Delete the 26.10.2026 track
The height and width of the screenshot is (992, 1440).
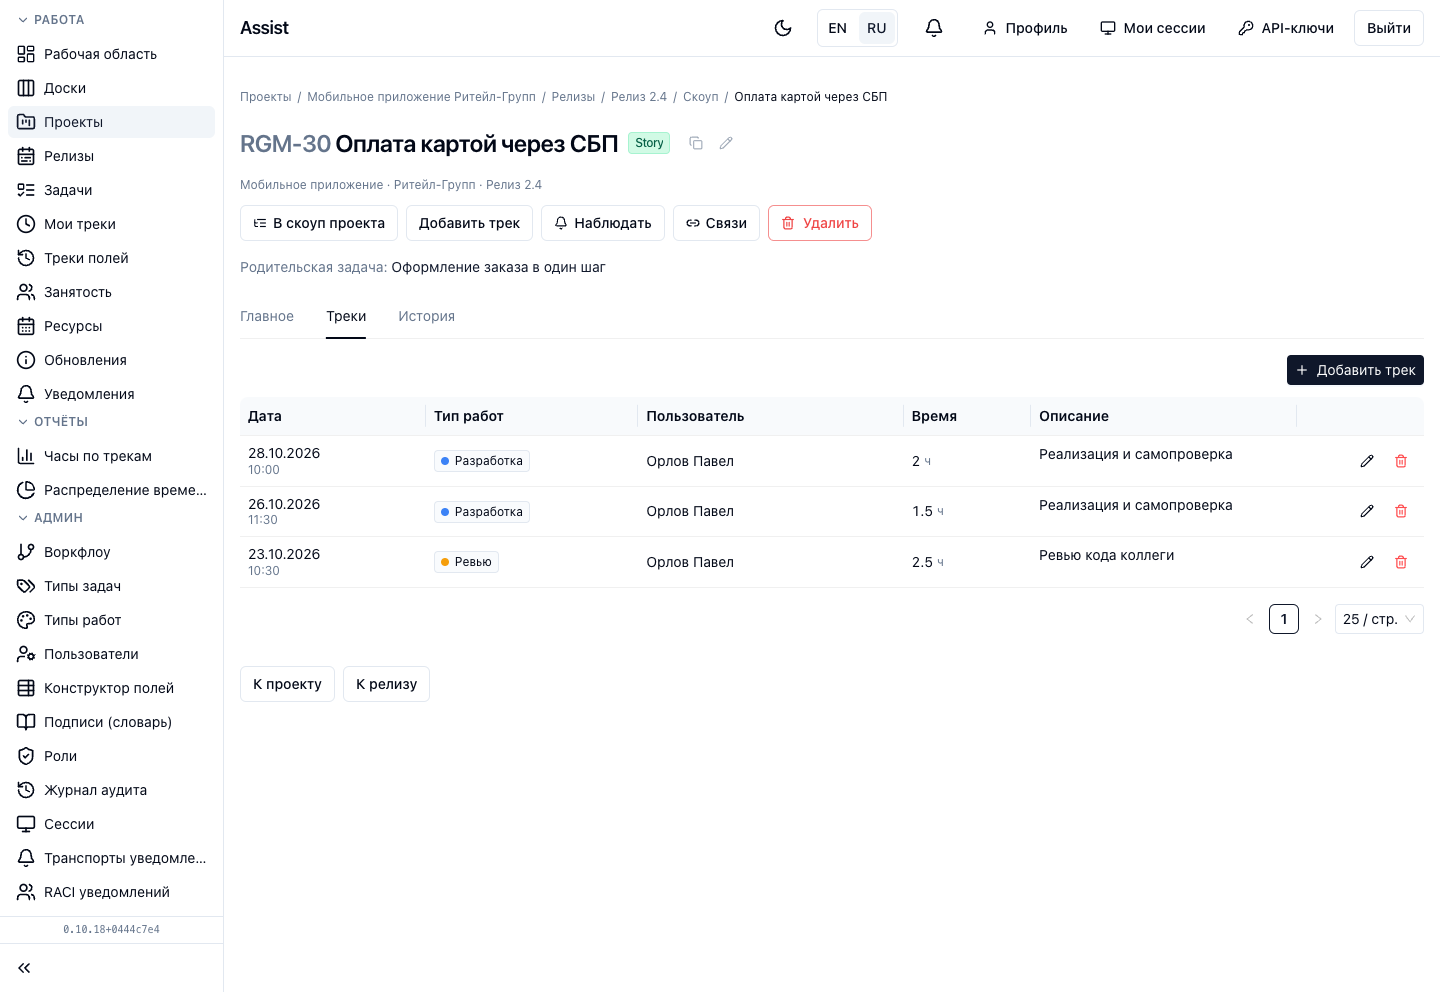[1401, 511]
